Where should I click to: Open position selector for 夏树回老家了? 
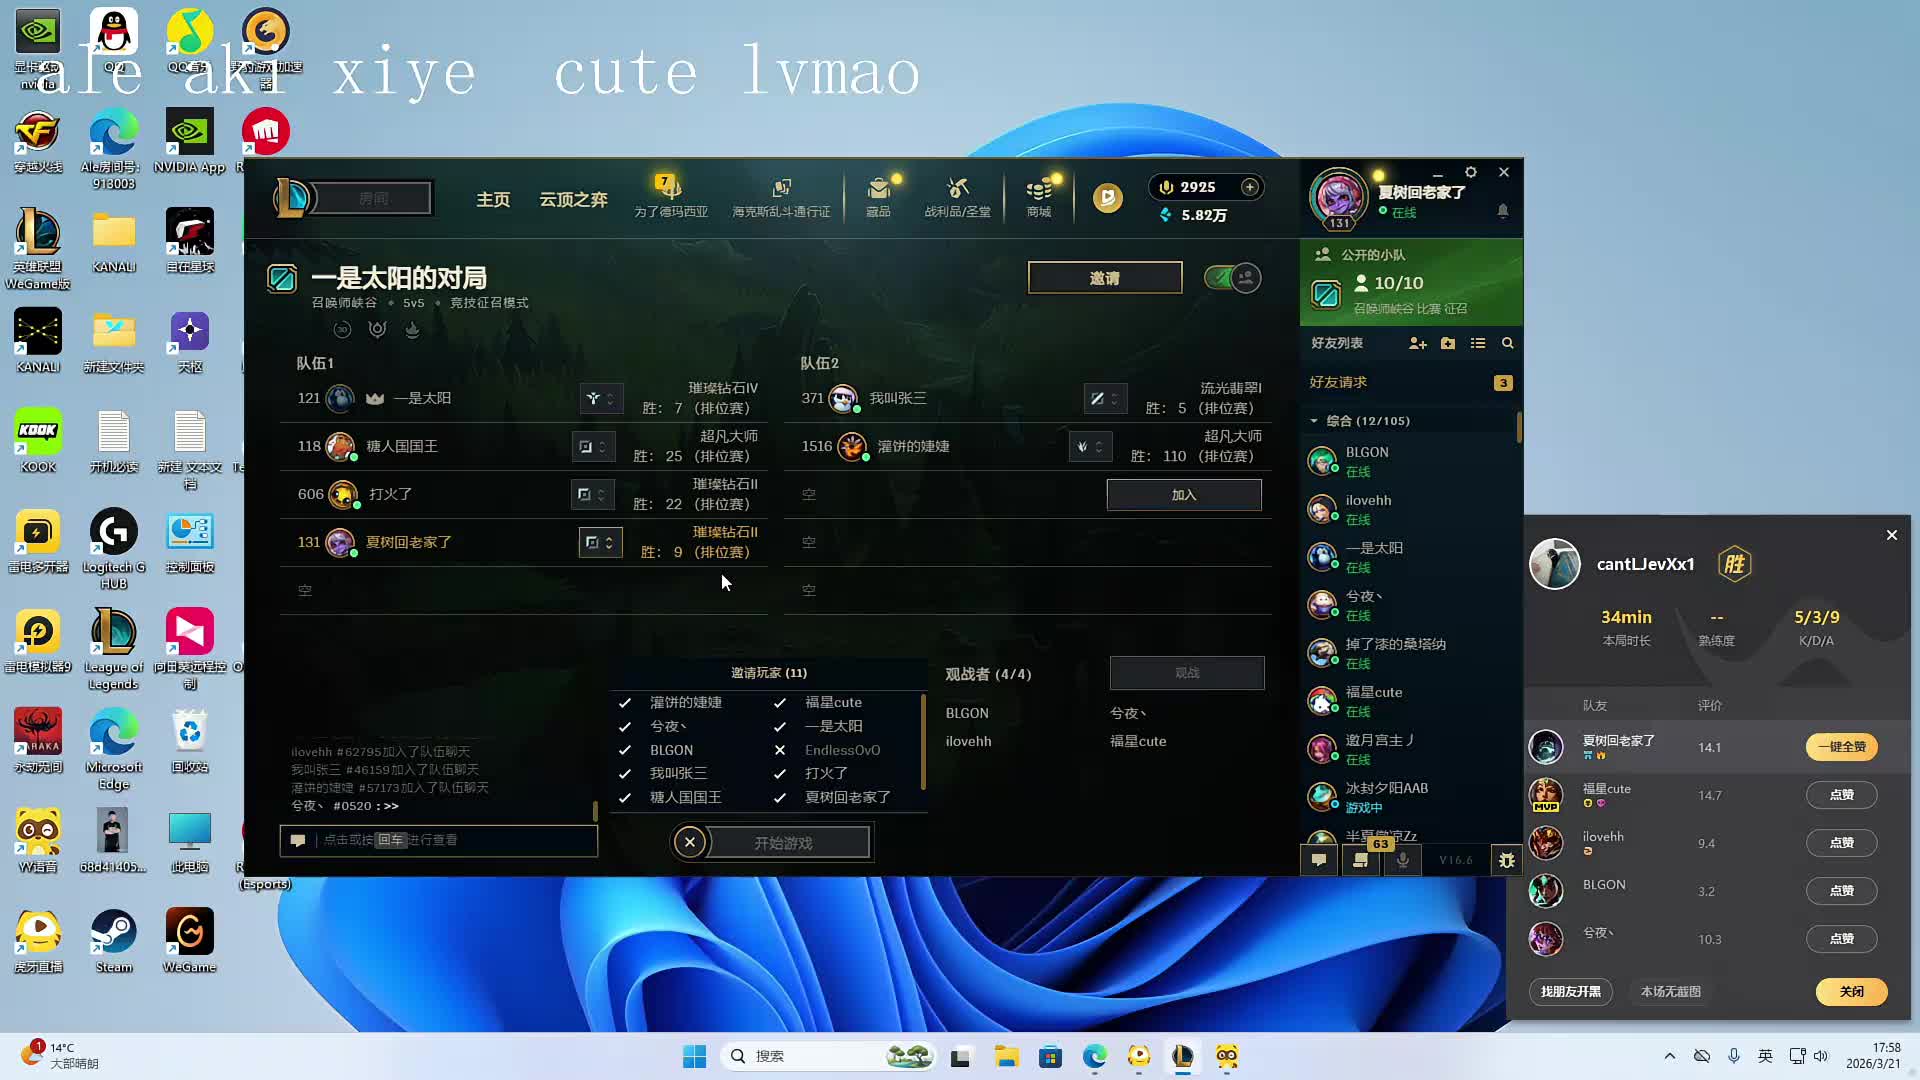tap(600, 542)
